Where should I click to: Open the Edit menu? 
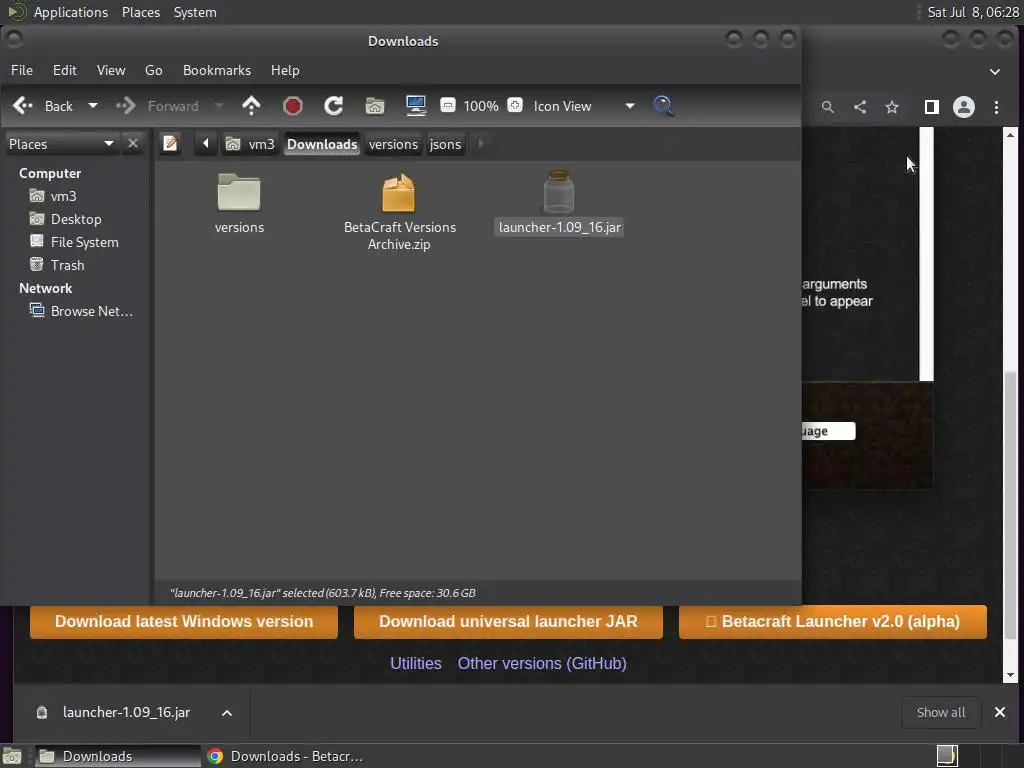coord(65,70)
